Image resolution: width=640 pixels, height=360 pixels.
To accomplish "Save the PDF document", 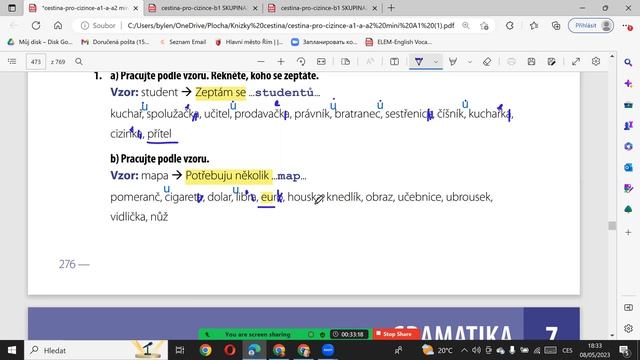I will point(531,62).
